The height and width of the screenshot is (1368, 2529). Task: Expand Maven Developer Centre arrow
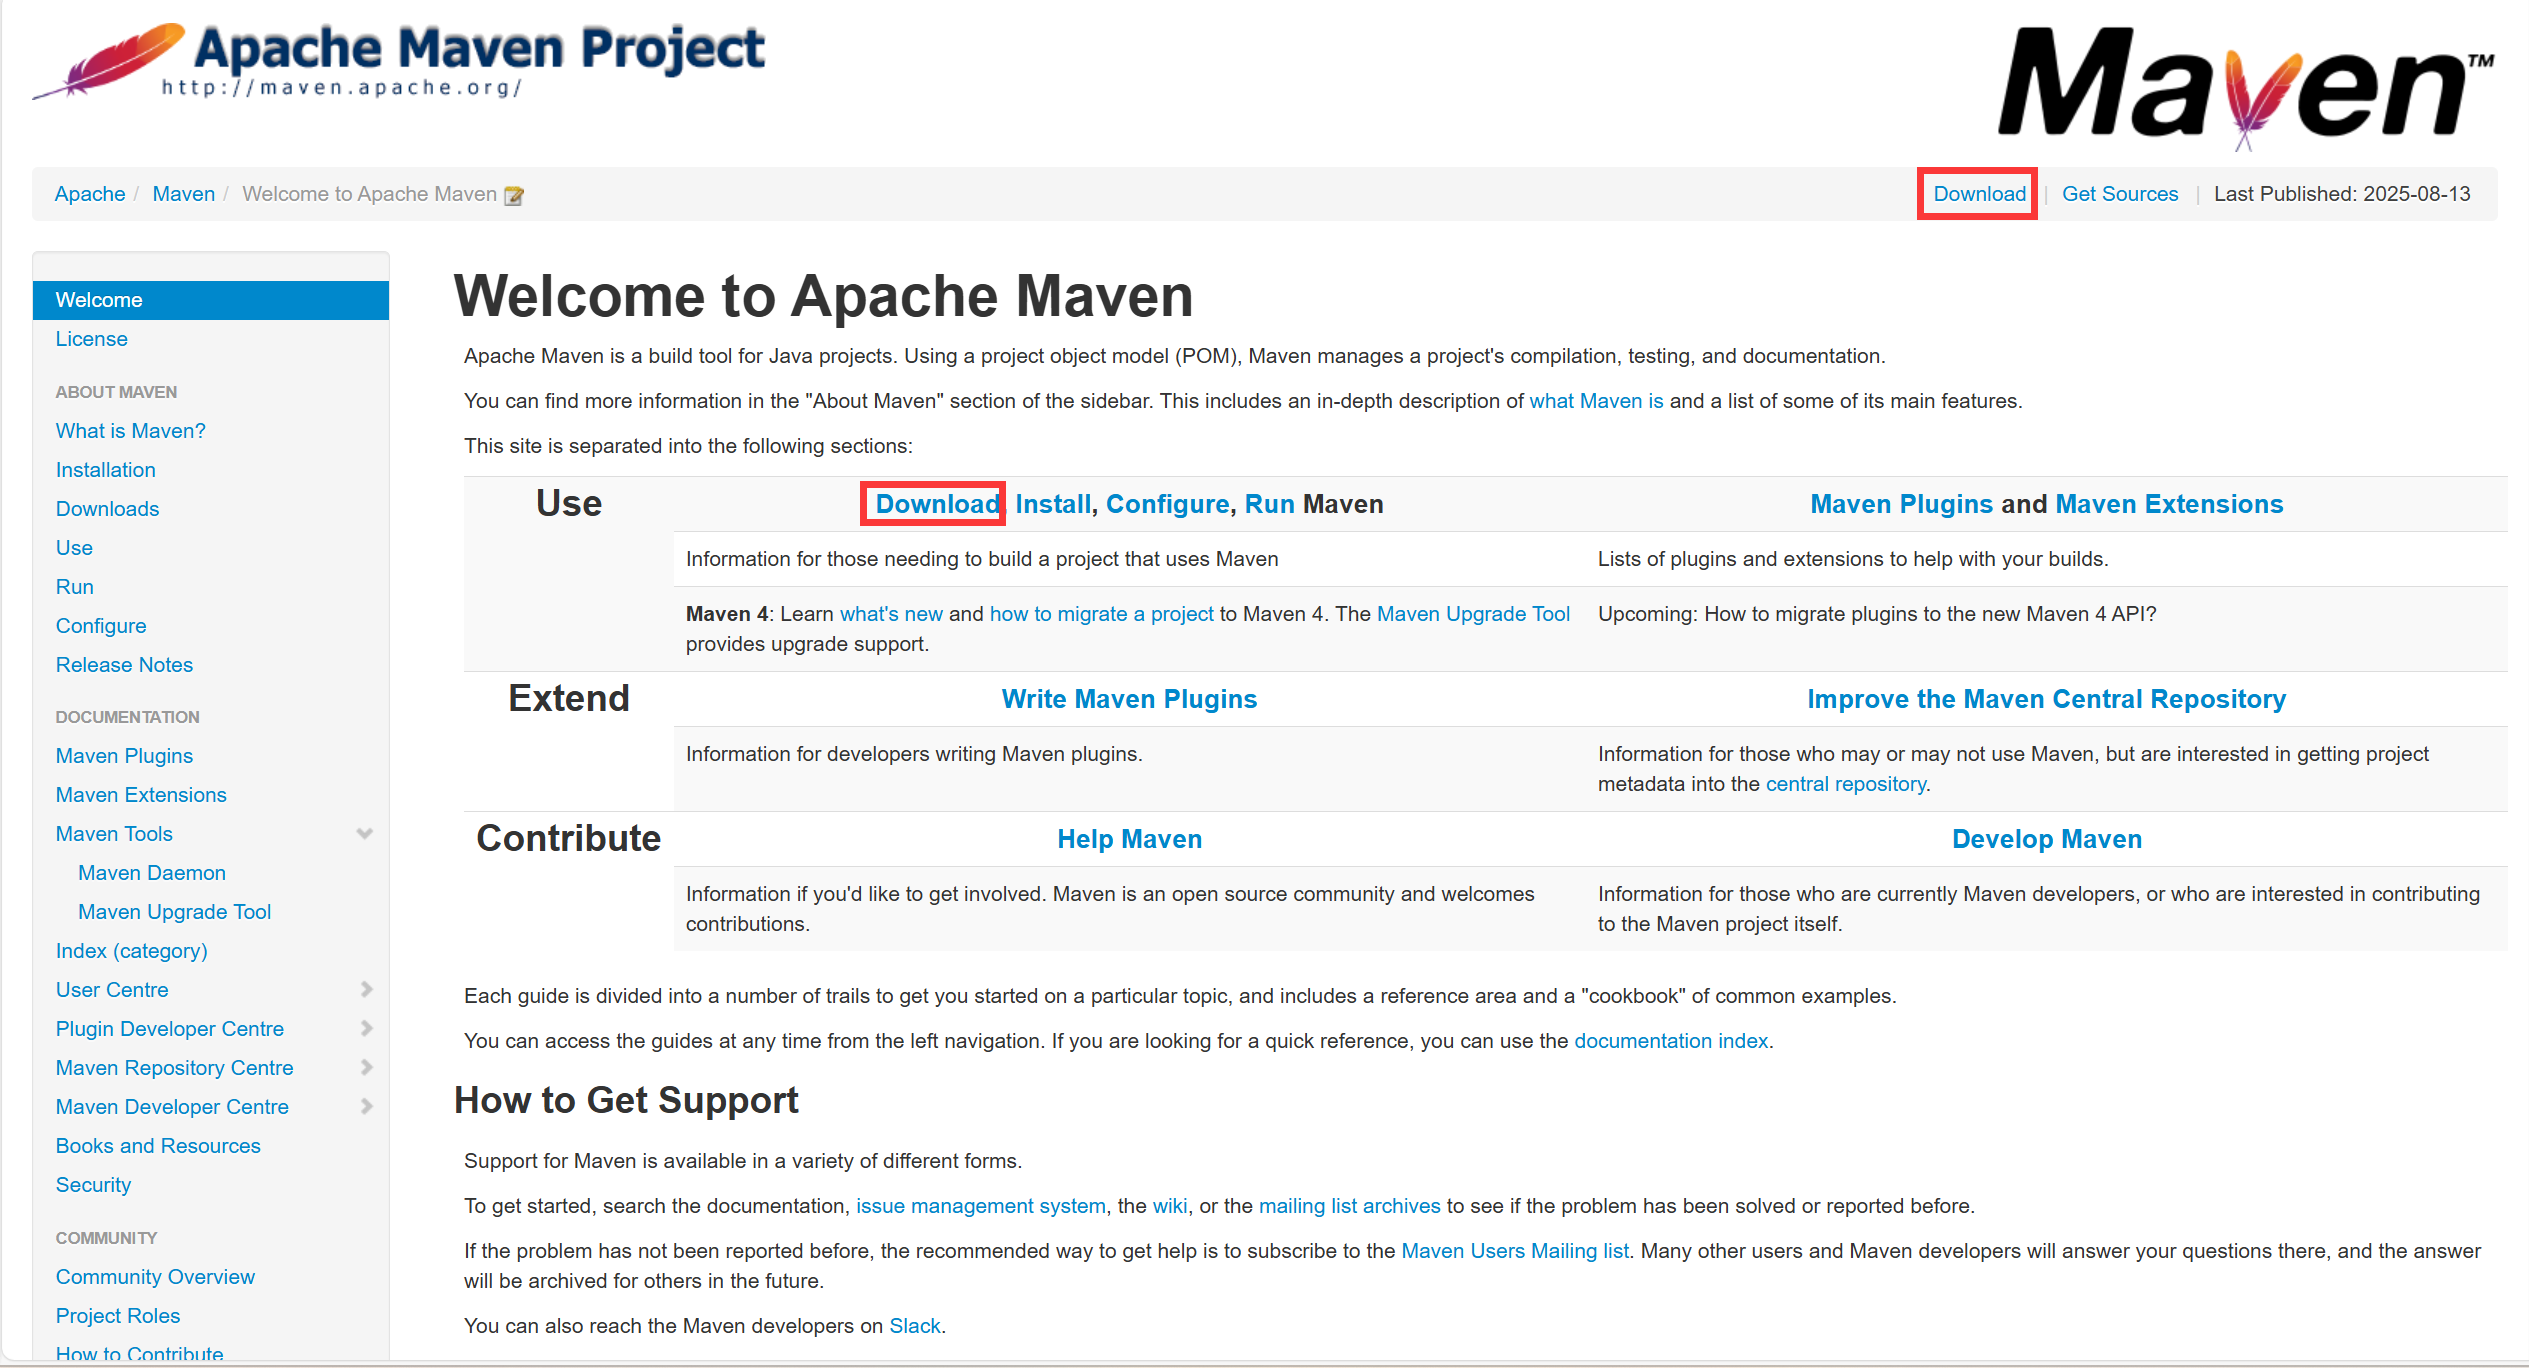tap(366, 1106)
